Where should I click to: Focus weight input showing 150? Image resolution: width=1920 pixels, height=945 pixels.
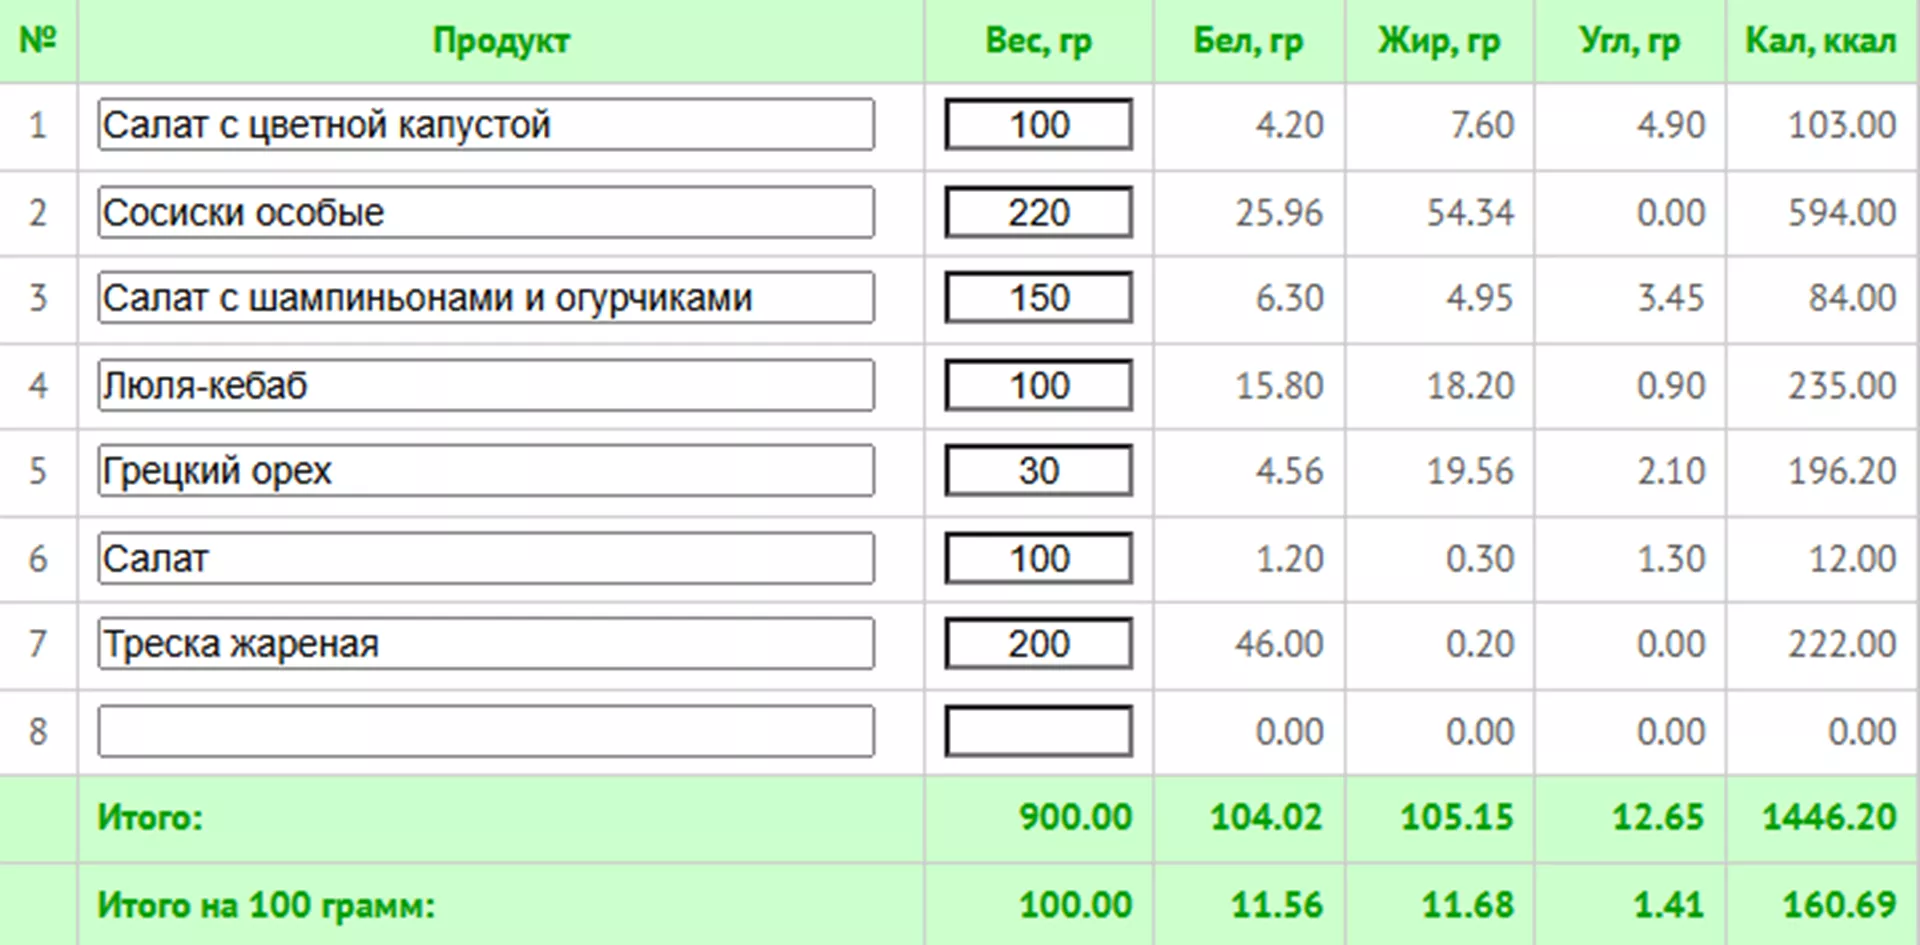(1038, 298)
